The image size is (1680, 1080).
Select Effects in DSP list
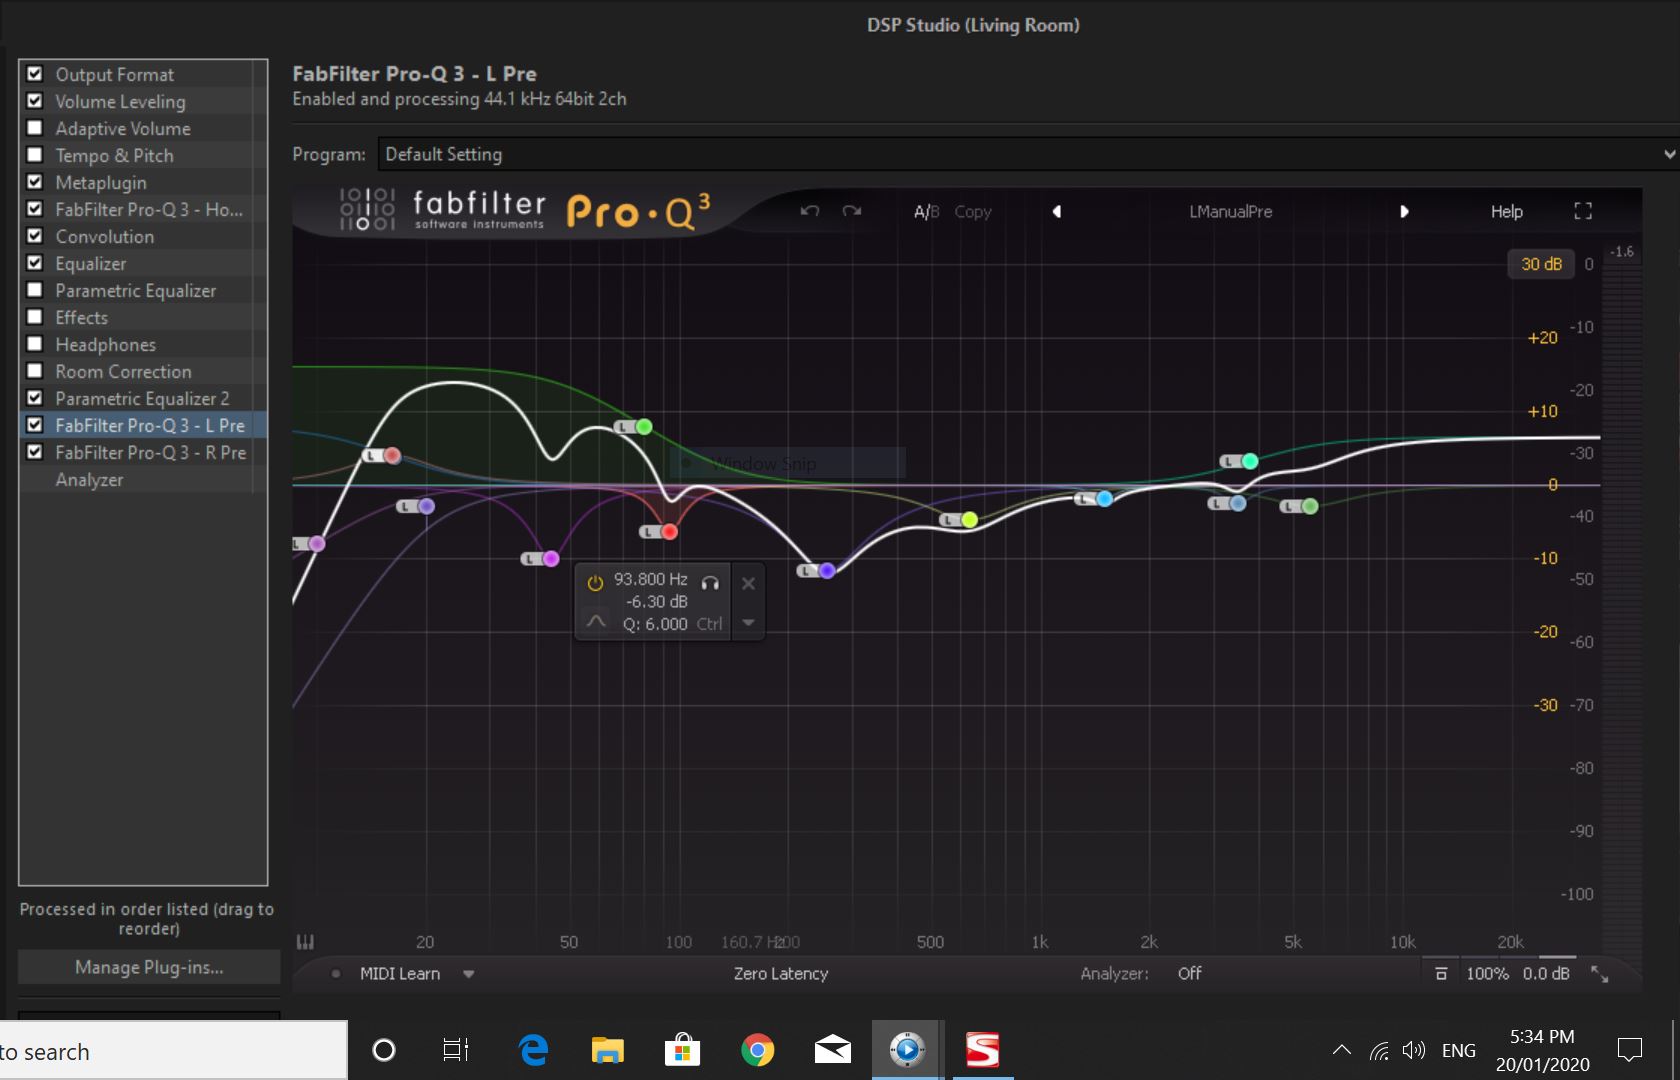tap(81, 317)
